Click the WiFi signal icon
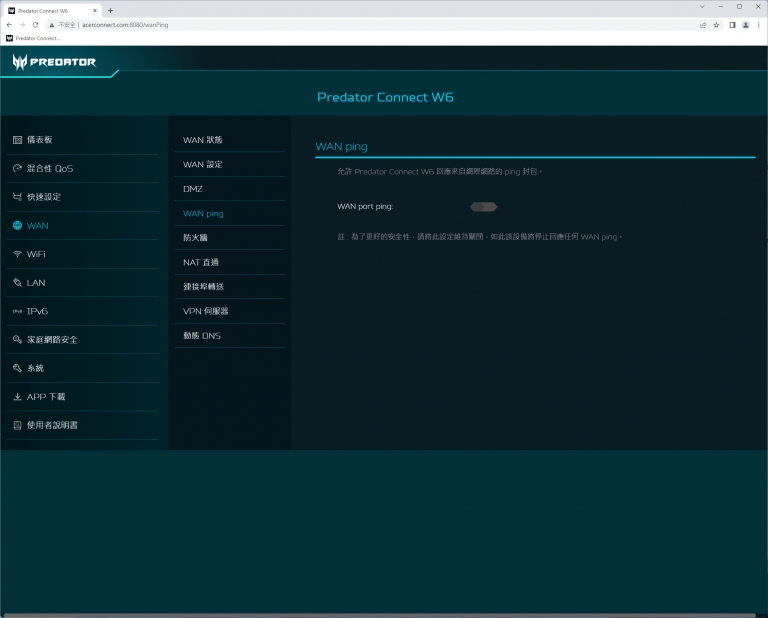The width and height of the screenshot is (768, 618). click(17, 254)
